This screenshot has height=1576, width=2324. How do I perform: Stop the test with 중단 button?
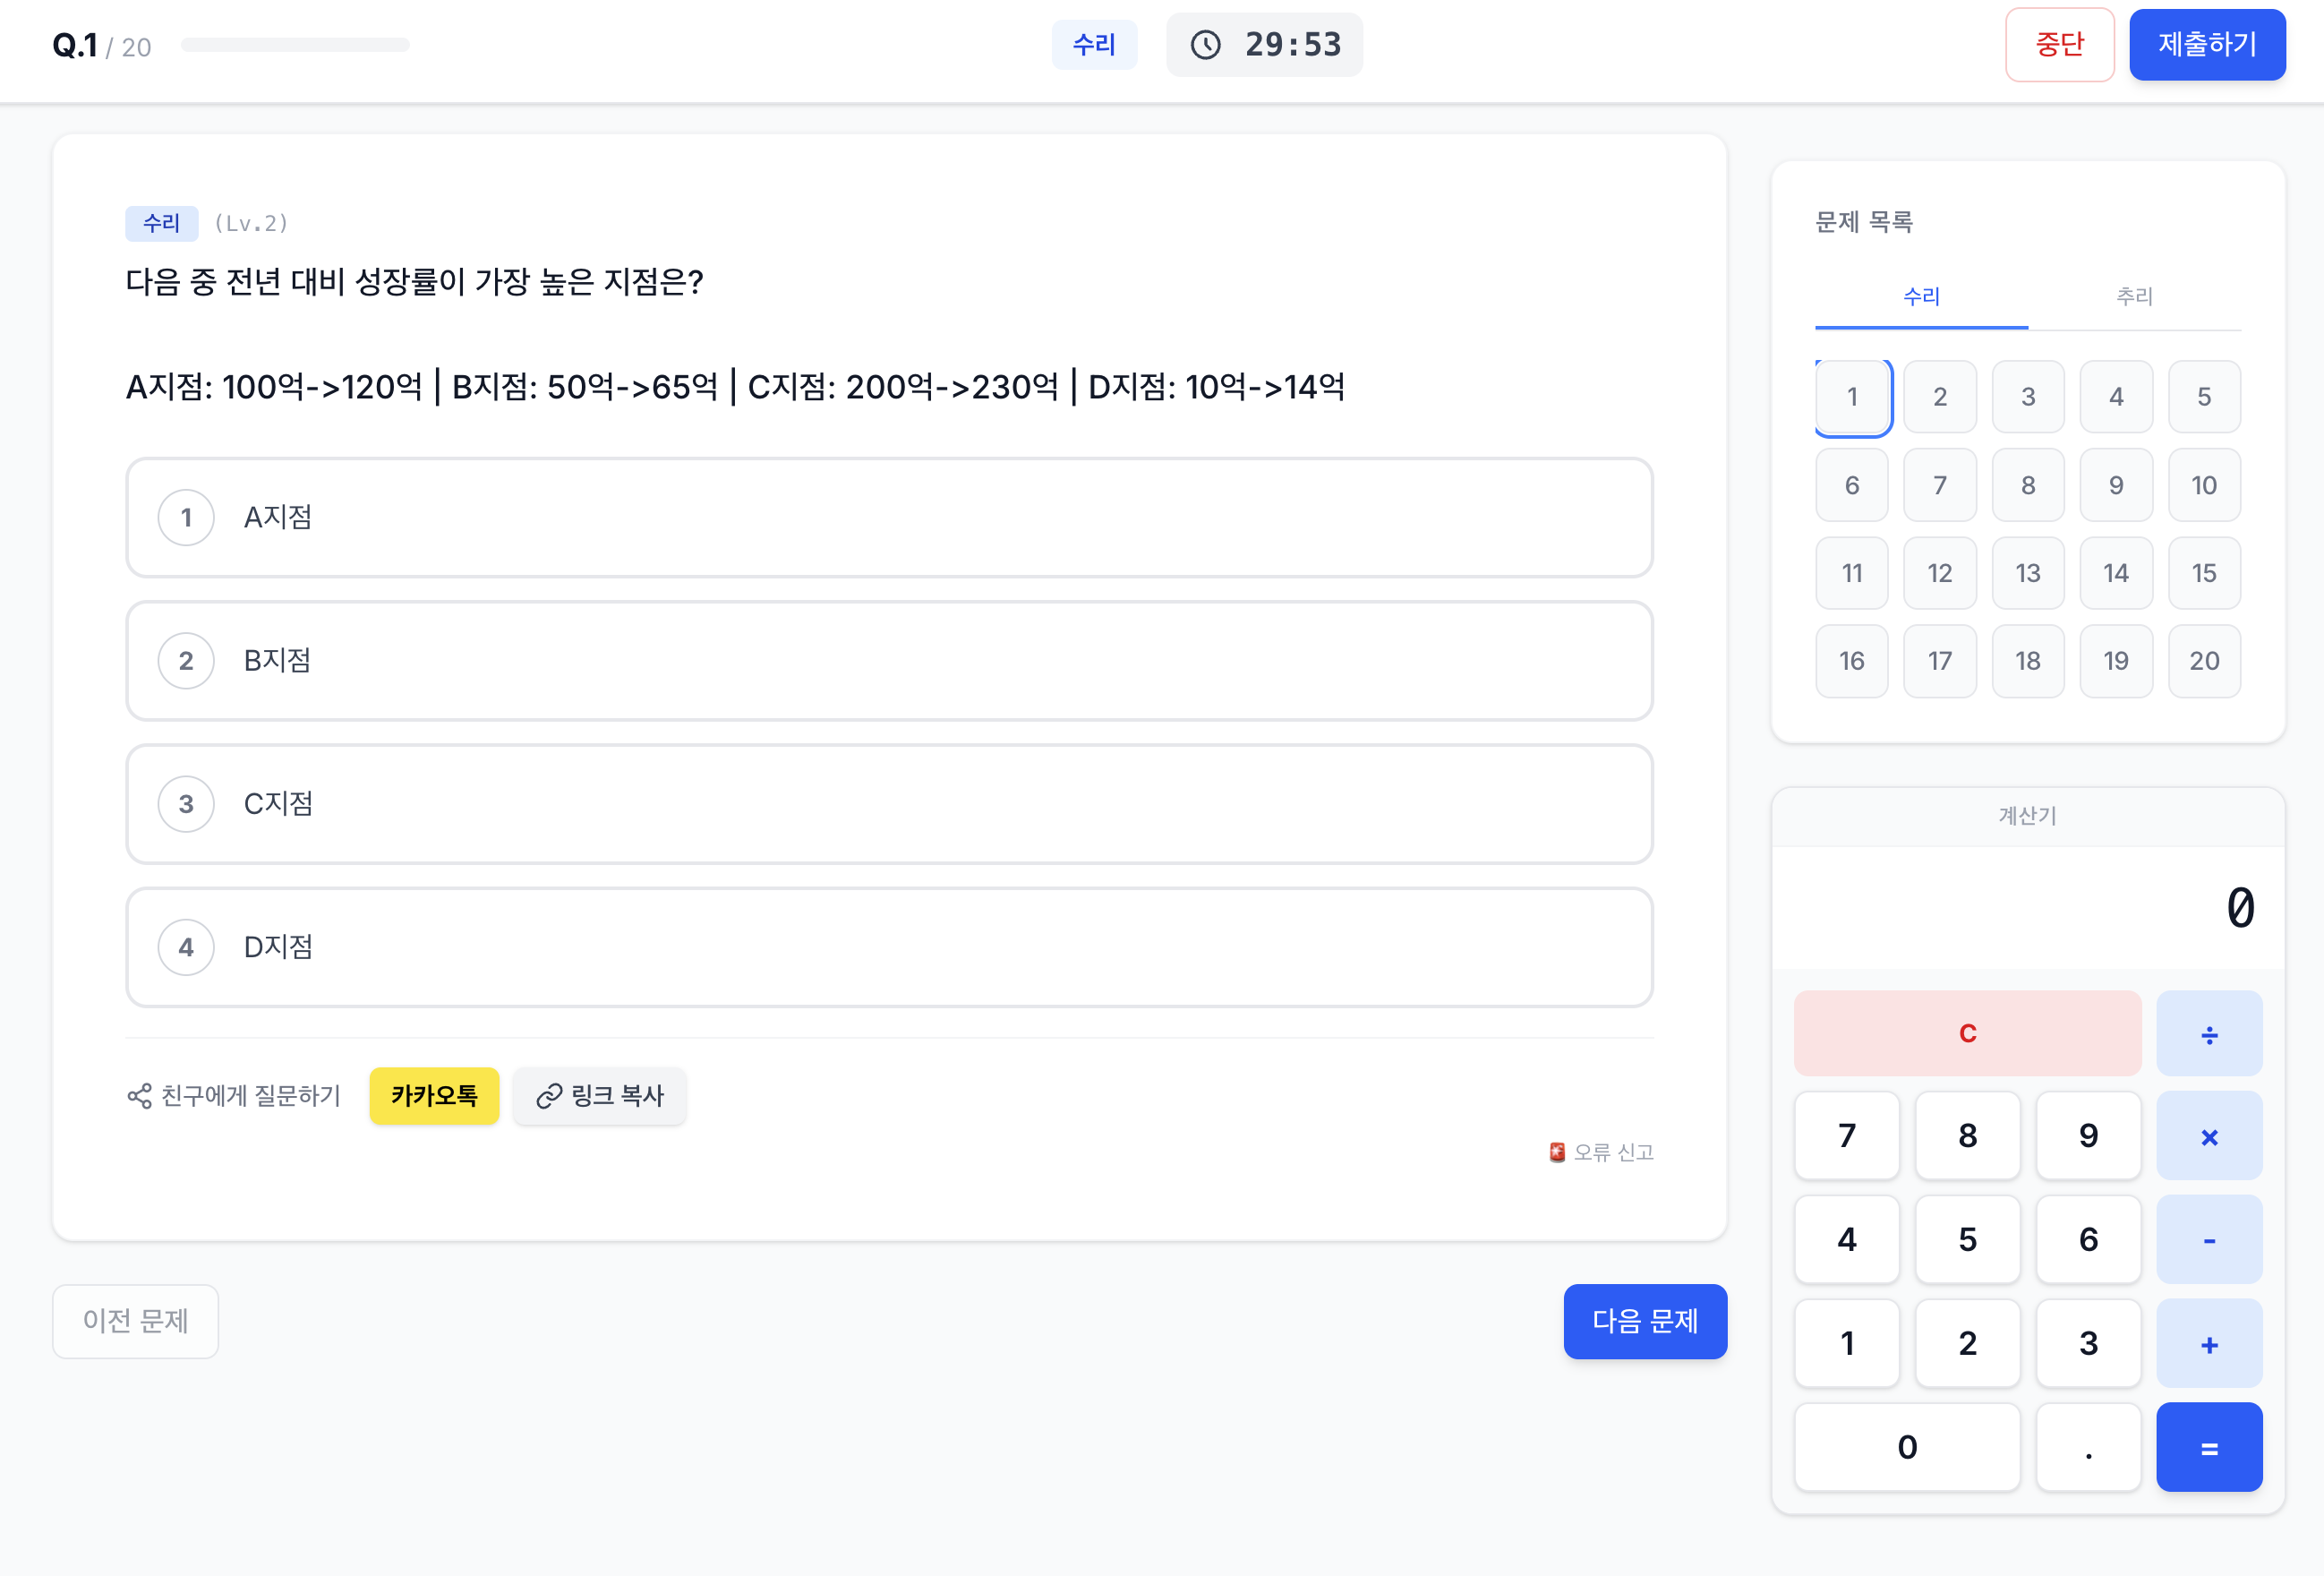pos(2058,45)
